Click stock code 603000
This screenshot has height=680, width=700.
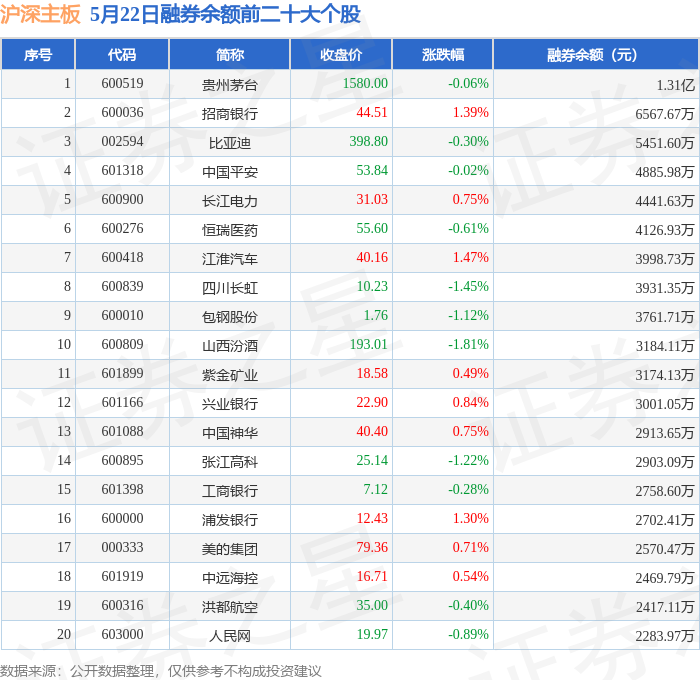[122, 635]
